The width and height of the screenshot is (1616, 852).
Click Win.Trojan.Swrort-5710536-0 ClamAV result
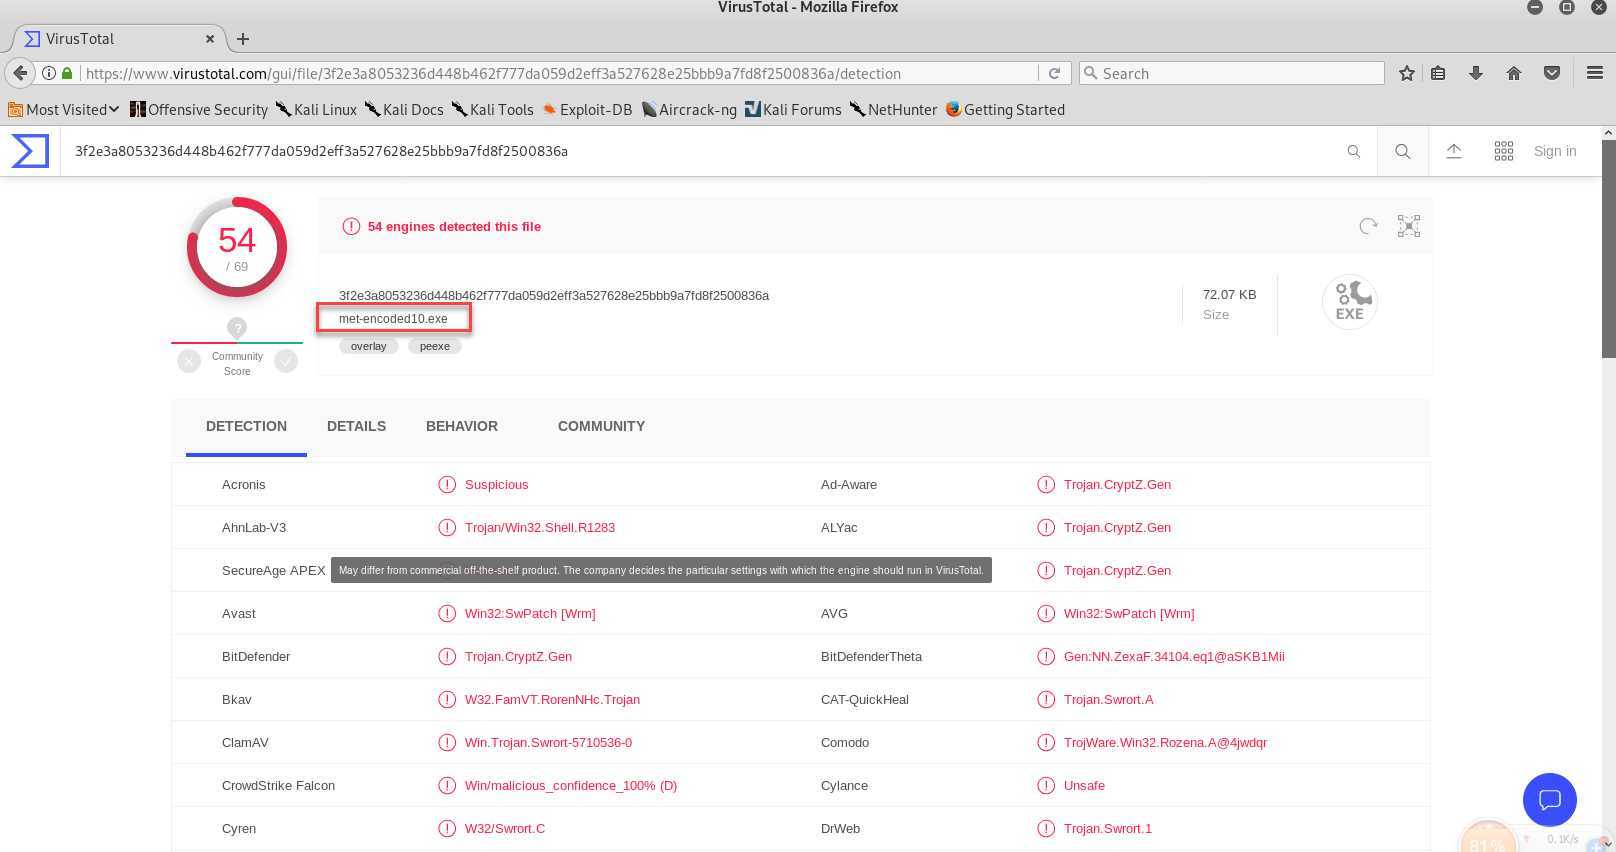tap(548, 742)
